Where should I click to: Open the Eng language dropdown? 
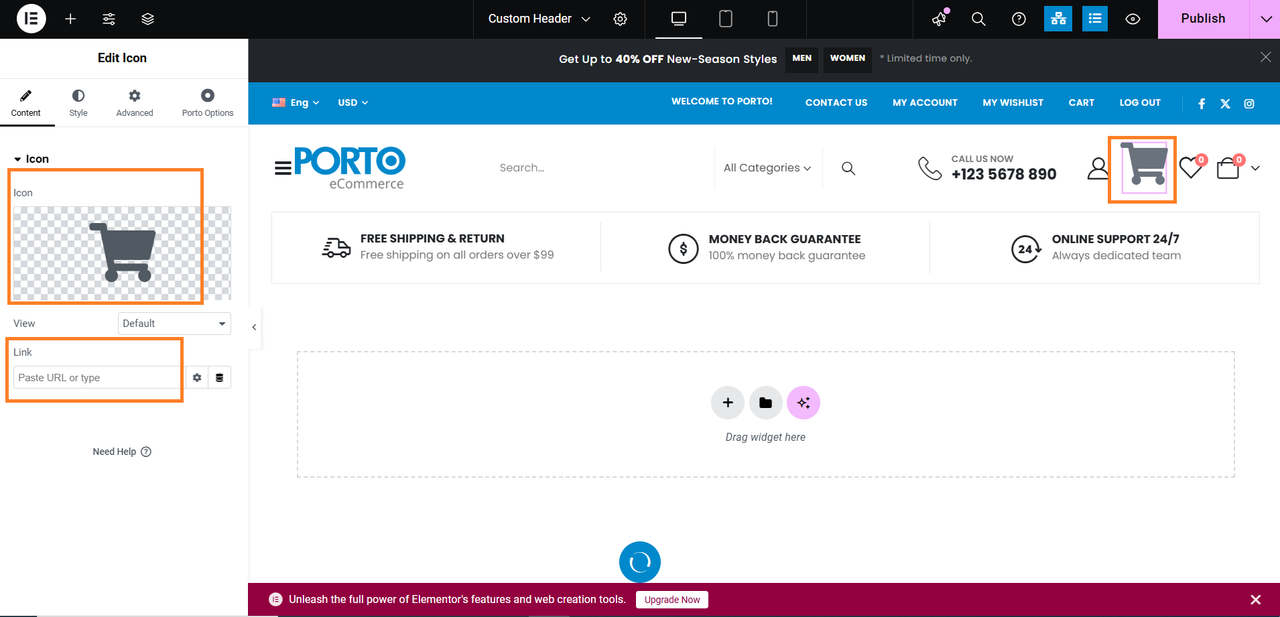[x=296, y=103]
